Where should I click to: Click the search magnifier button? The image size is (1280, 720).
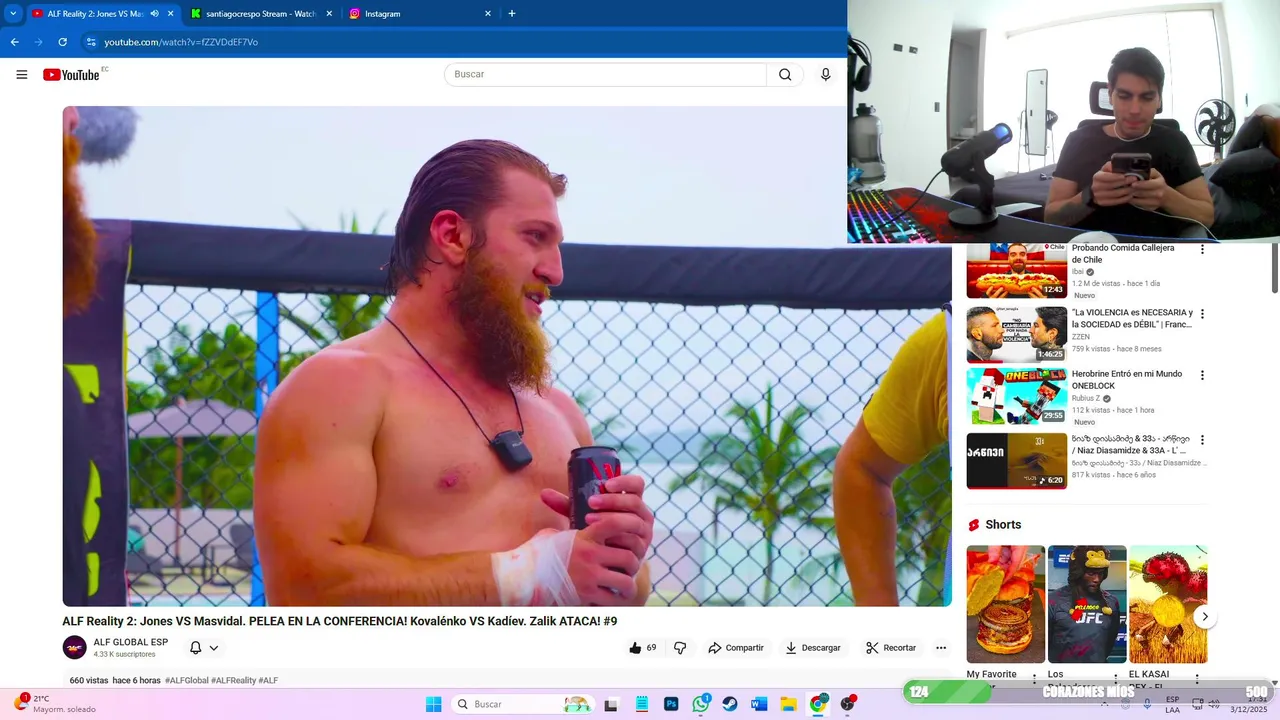point(785,74)
